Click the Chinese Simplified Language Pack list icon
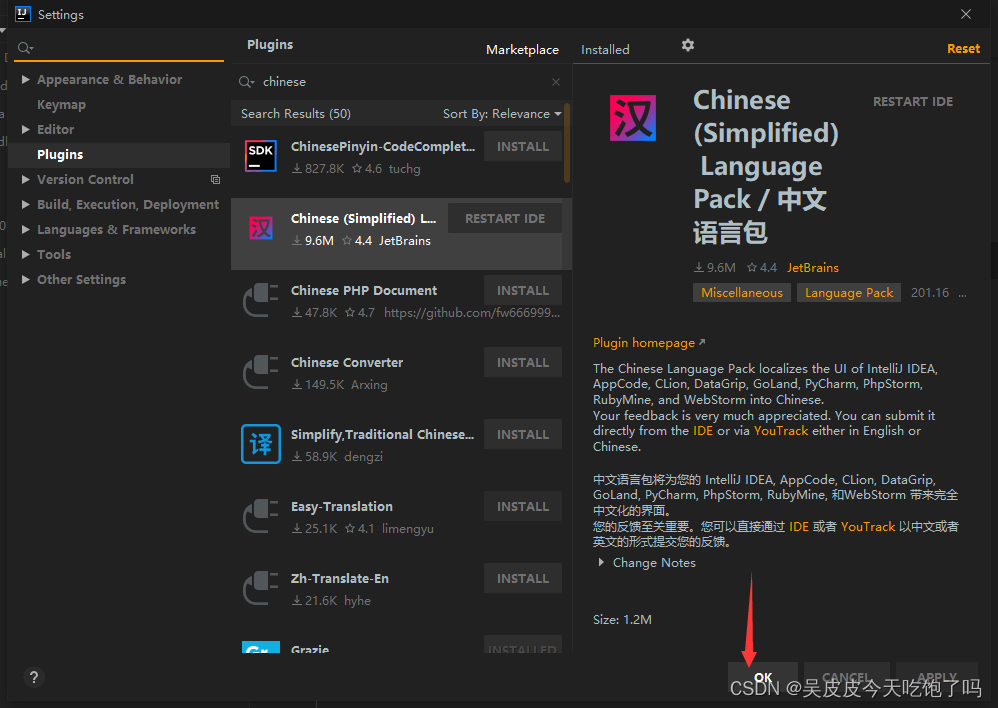Viewport: 998px width, 708px height. (x=261, y=228)
